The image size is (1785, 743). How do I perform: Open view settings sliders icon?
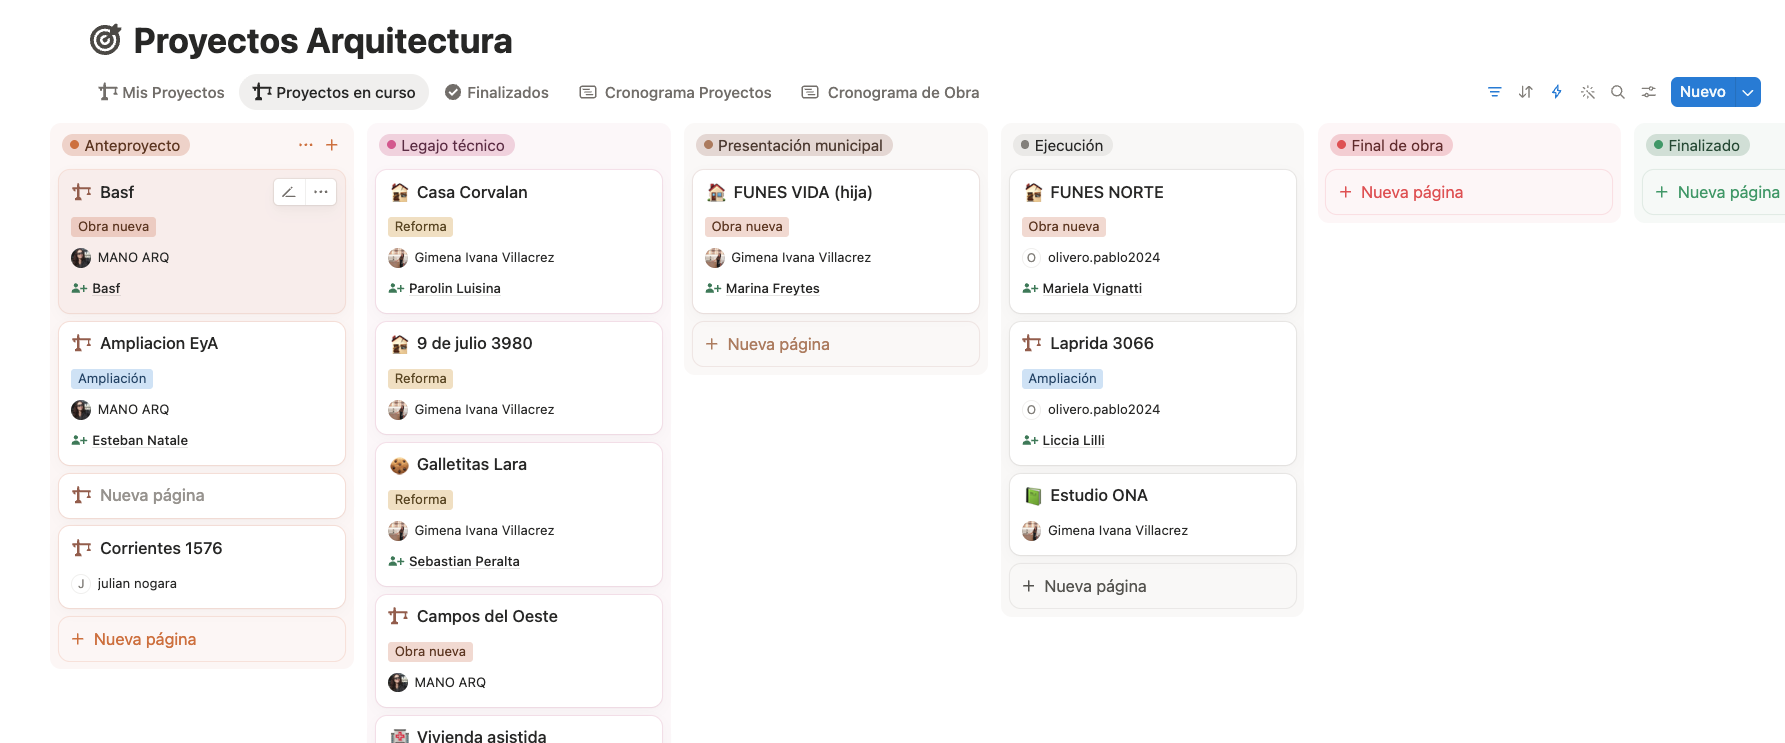[1648, 92]
